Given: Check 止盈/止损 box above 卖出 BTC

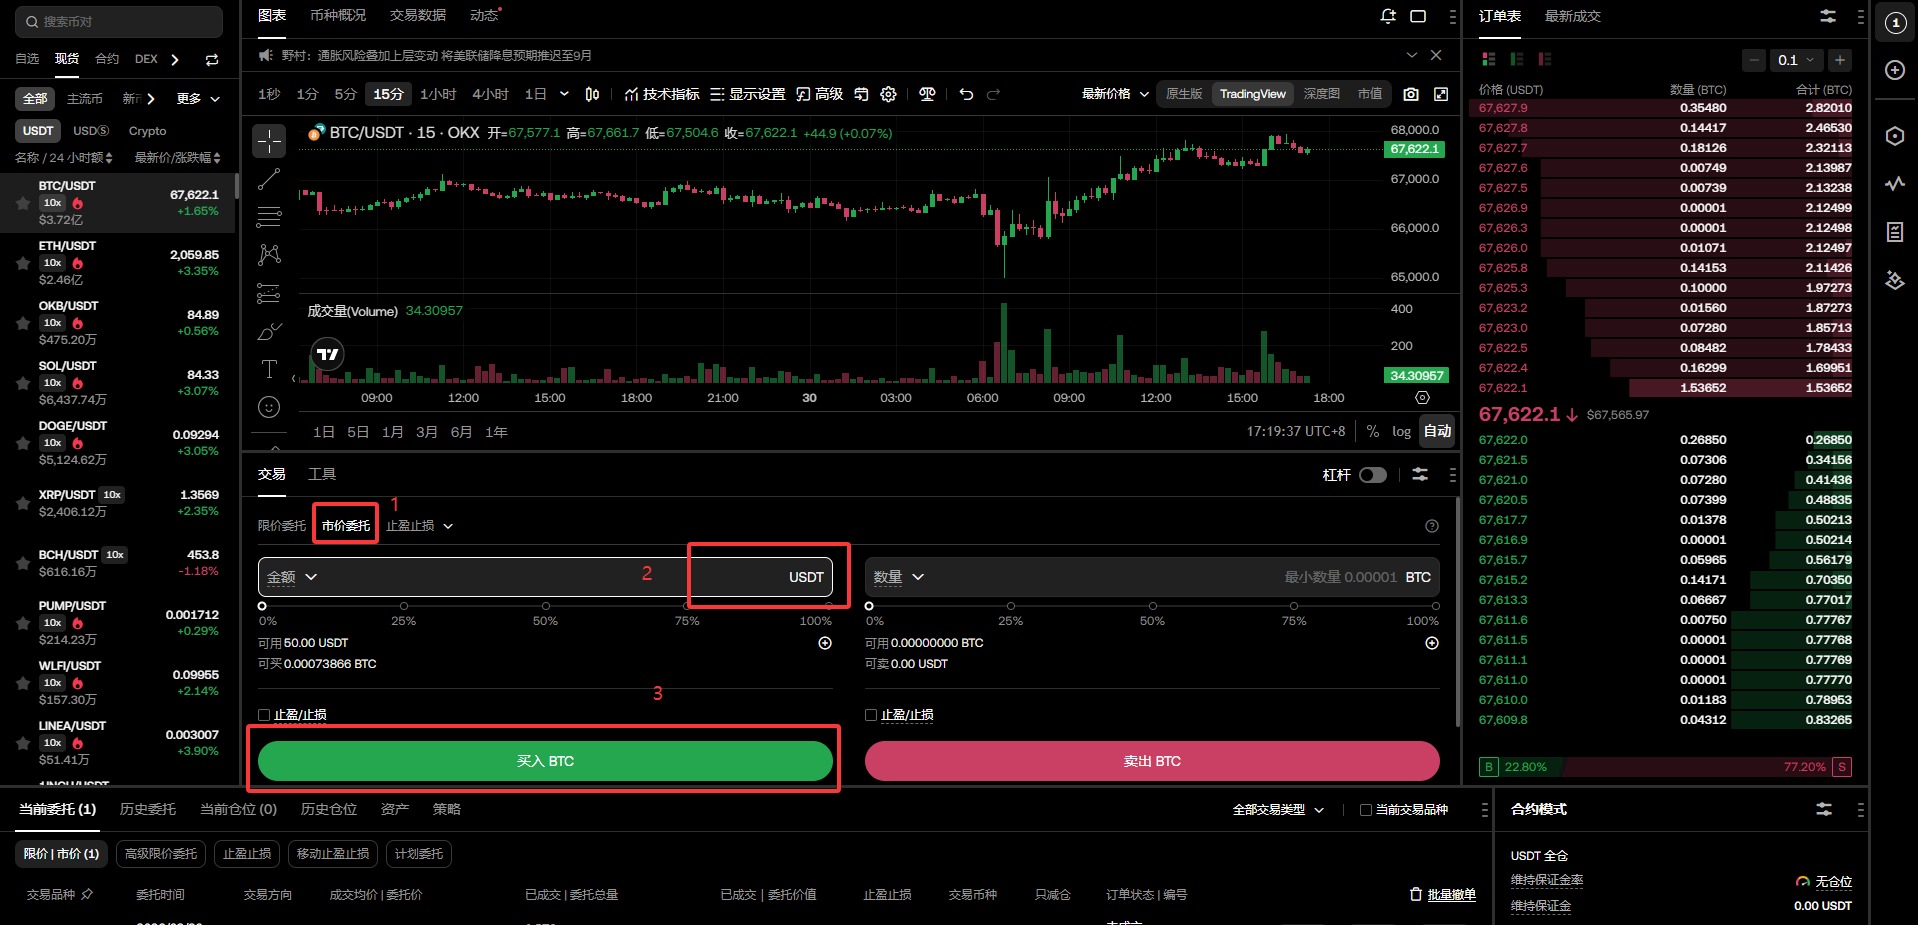Looking at the screenshot, I should (871, 715).
